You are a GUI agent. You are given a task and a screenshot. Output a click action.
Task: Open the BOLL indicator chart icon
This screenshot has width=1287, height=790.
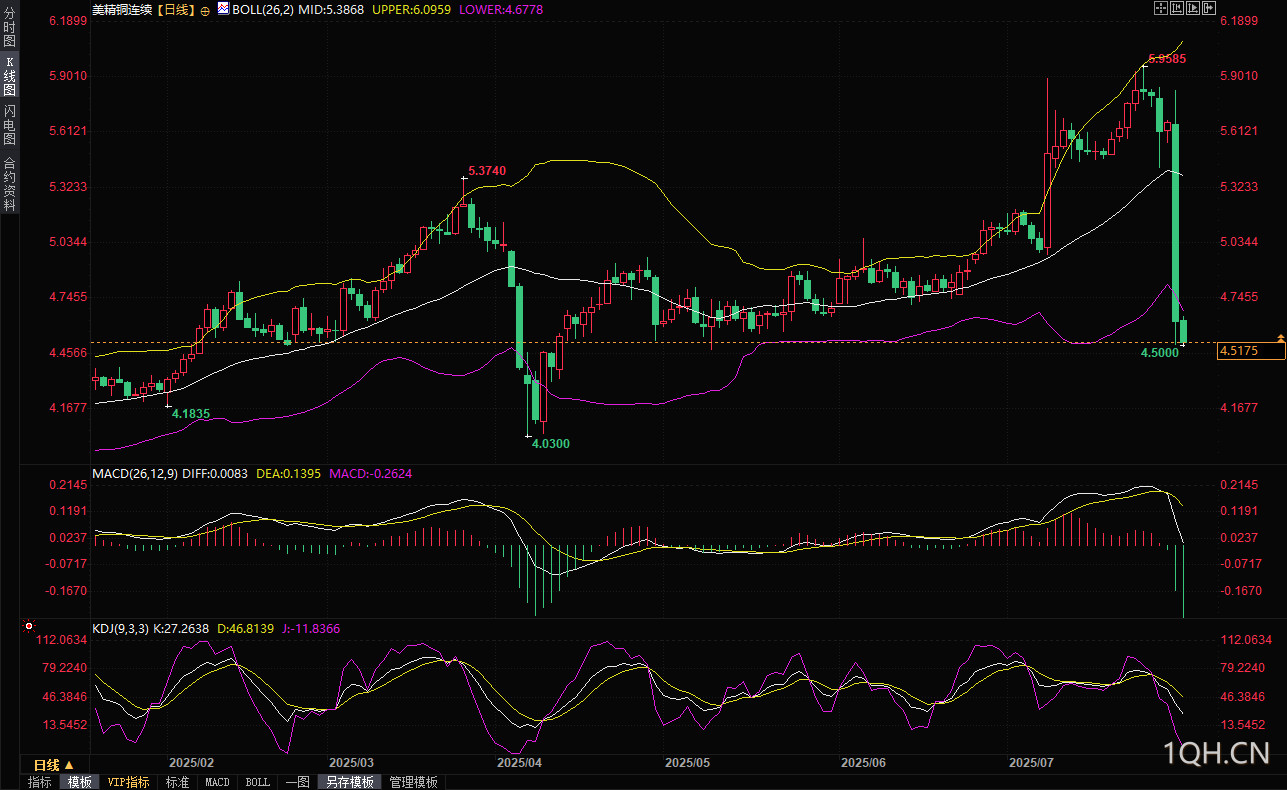(223, 9)
